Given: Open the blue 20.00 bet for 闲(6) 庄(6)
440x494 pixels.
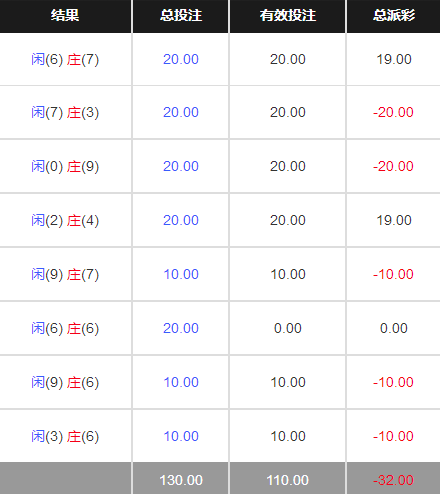Looking at the screenshot, I should point(181,328).
